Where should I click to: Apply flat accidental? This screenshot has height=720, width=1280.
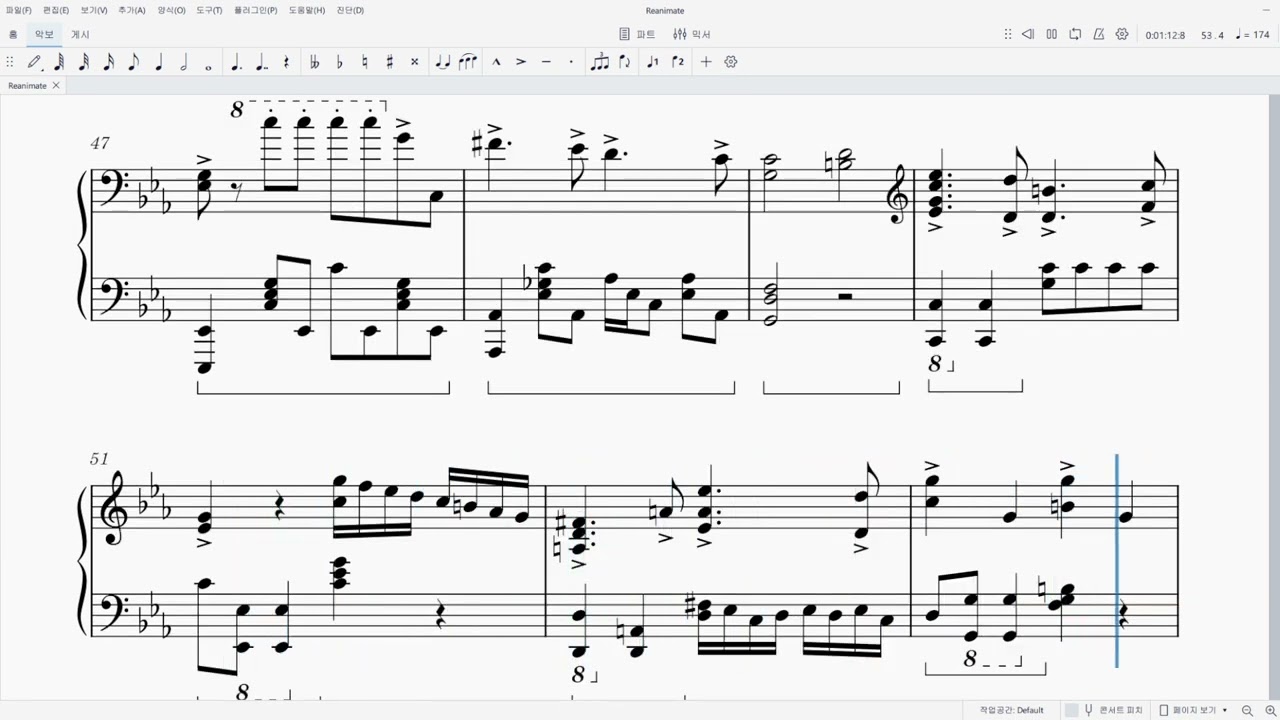(339, 62)
